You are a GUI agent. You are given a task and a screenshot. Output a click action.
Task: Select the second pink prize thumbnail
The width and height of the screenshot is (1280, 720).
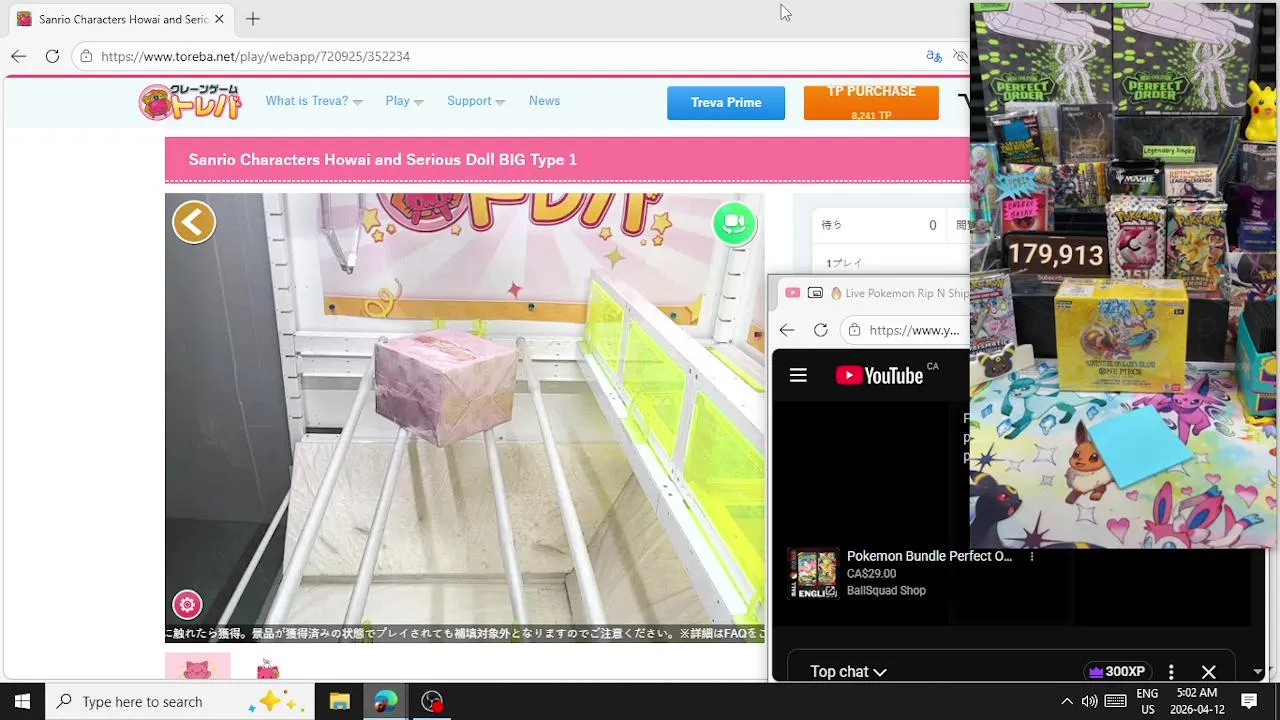click(267, 668)
